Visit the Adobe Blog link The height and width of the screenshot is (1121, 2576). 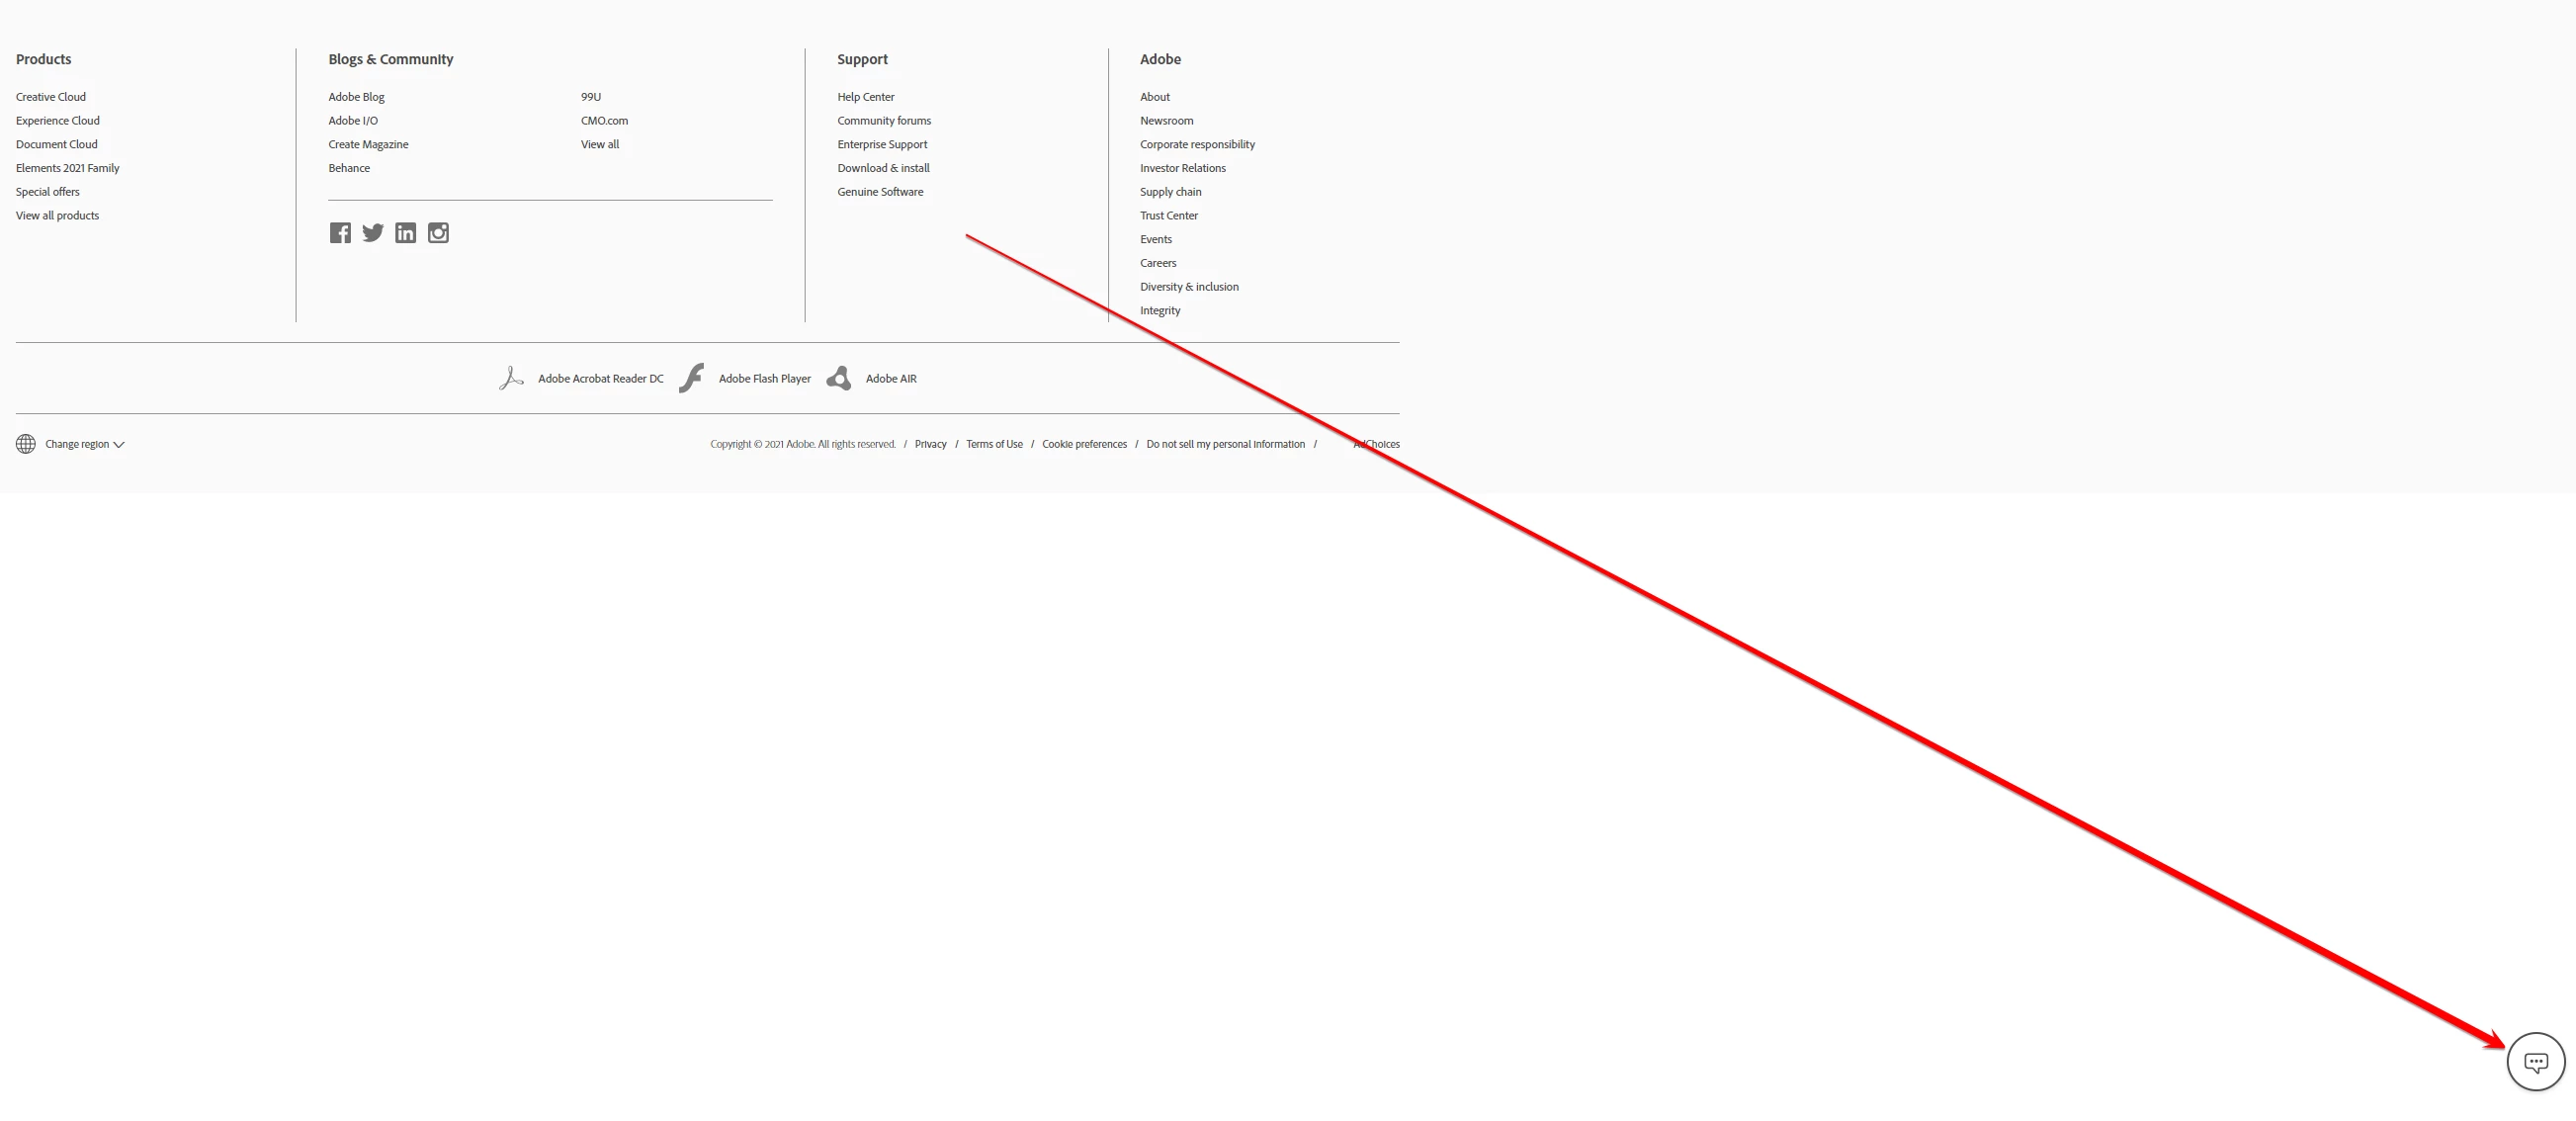point(356,97)
